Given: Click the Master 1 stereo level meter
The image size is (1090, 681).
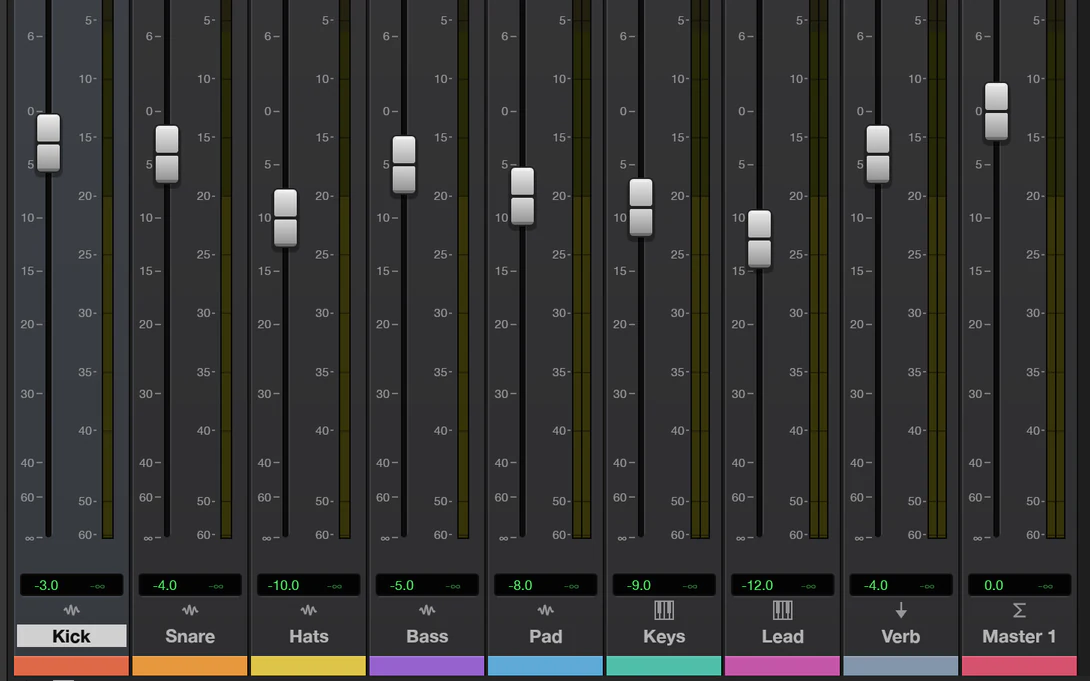Looking at the screenshot, I should 1056,269.
